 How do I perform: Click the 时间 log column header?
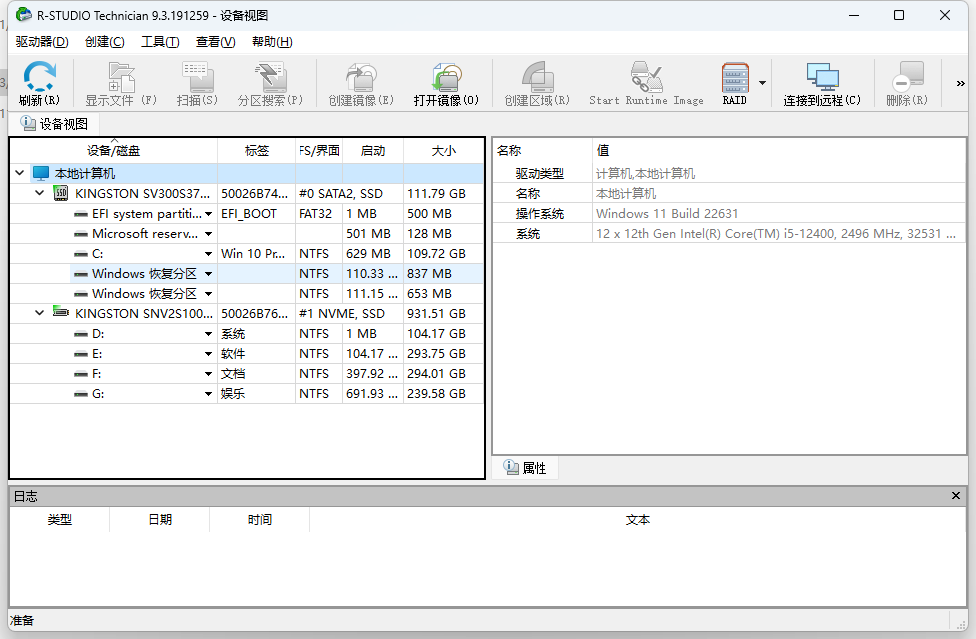[x=260, y=520]
